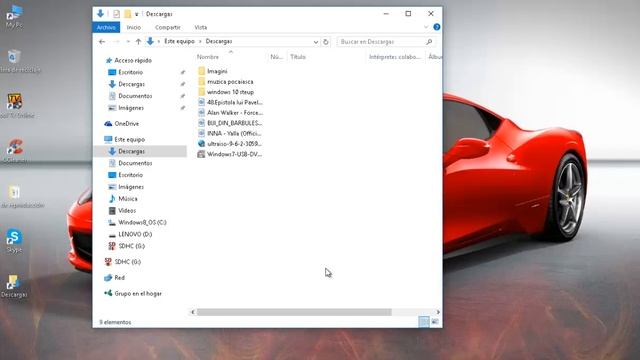Sort by Intérpretes colaboradores column

(395, 57)
